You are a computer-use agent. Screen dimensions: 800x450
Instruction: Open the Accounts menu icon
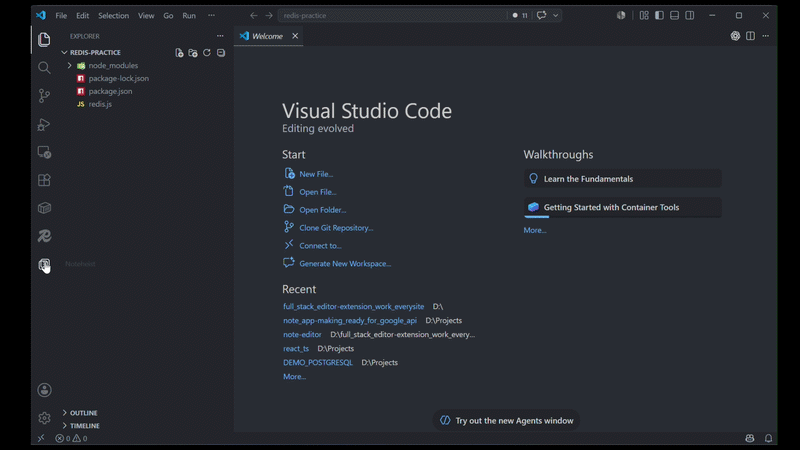(44, 390)
